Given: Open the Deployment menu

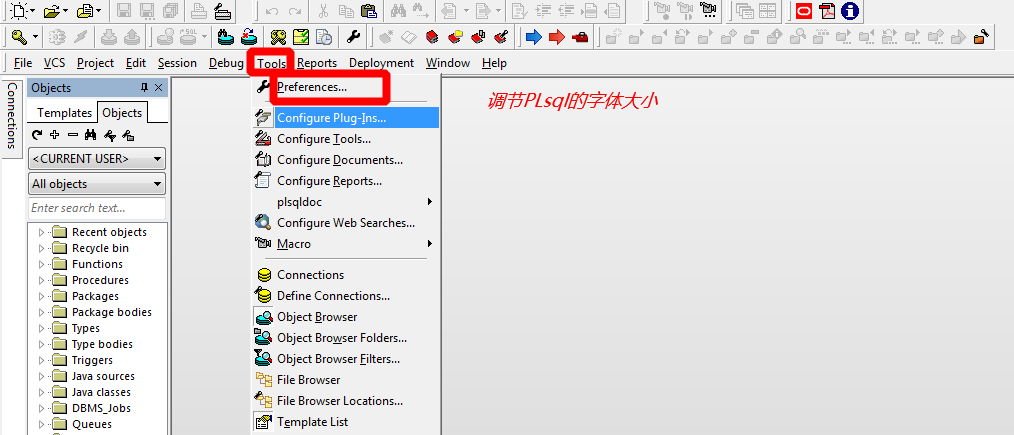Looking at the screenshot, I should tap(382, 63).
